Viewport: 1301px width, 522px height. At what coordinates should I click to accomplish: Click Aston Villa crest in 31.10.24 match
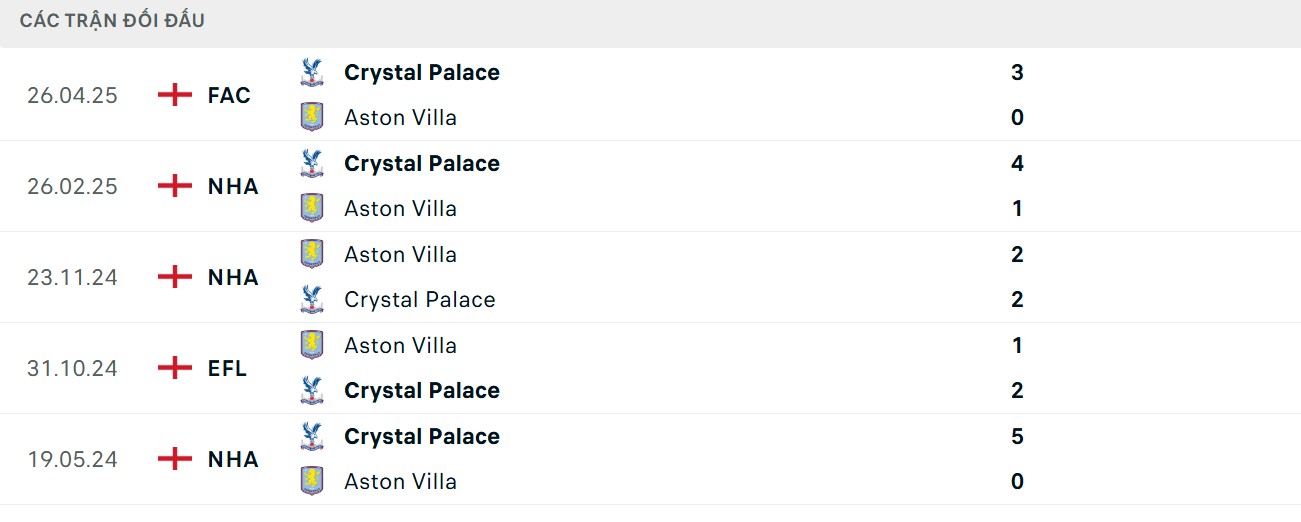(312, 345)
